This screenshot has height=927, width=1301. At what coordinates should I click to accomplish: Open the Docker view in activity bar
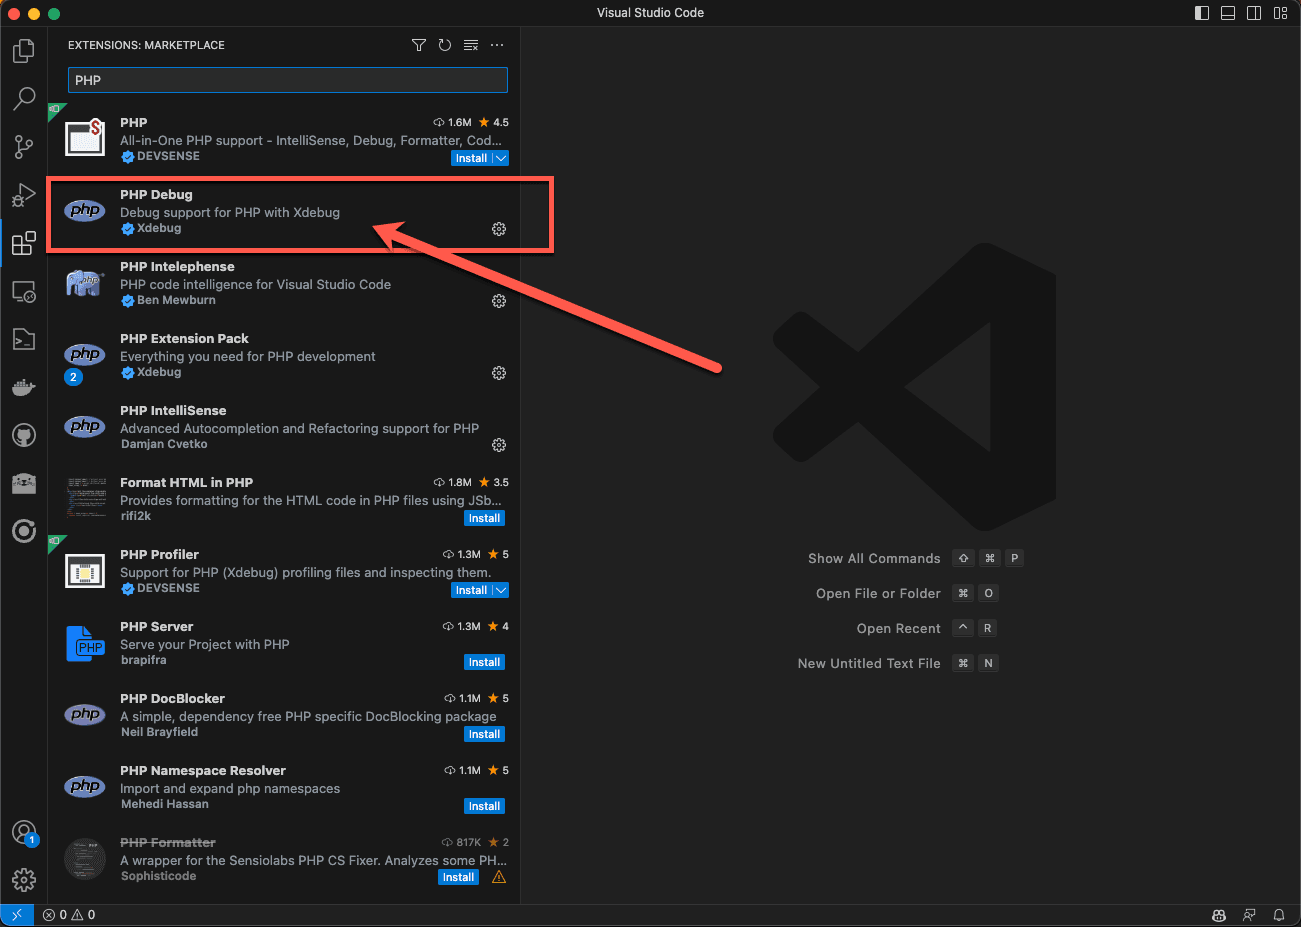coord(24,387)
